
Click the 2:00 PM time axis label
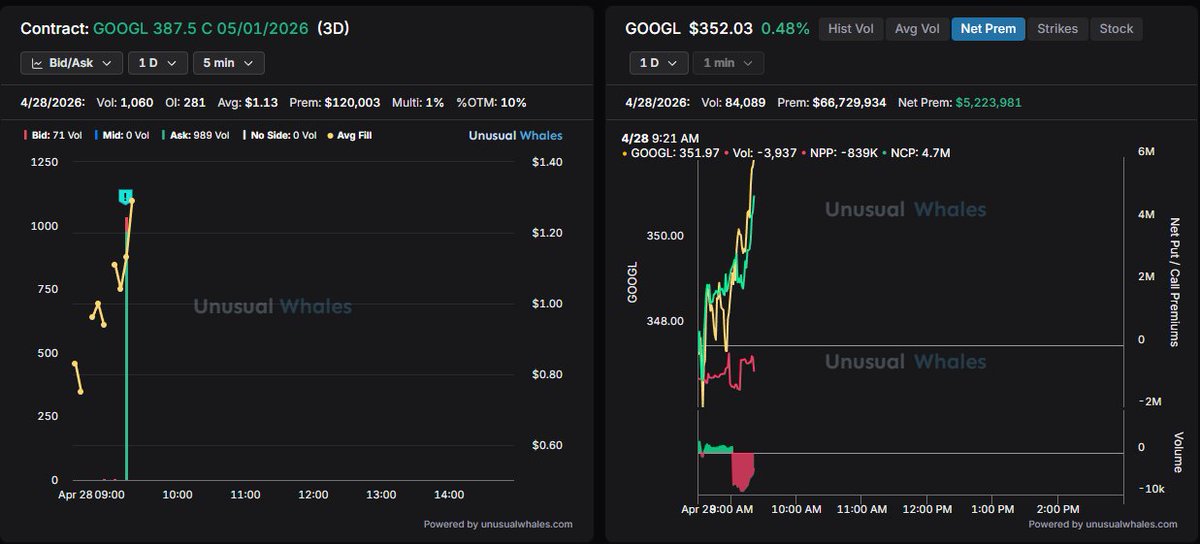coord(1058,509)
